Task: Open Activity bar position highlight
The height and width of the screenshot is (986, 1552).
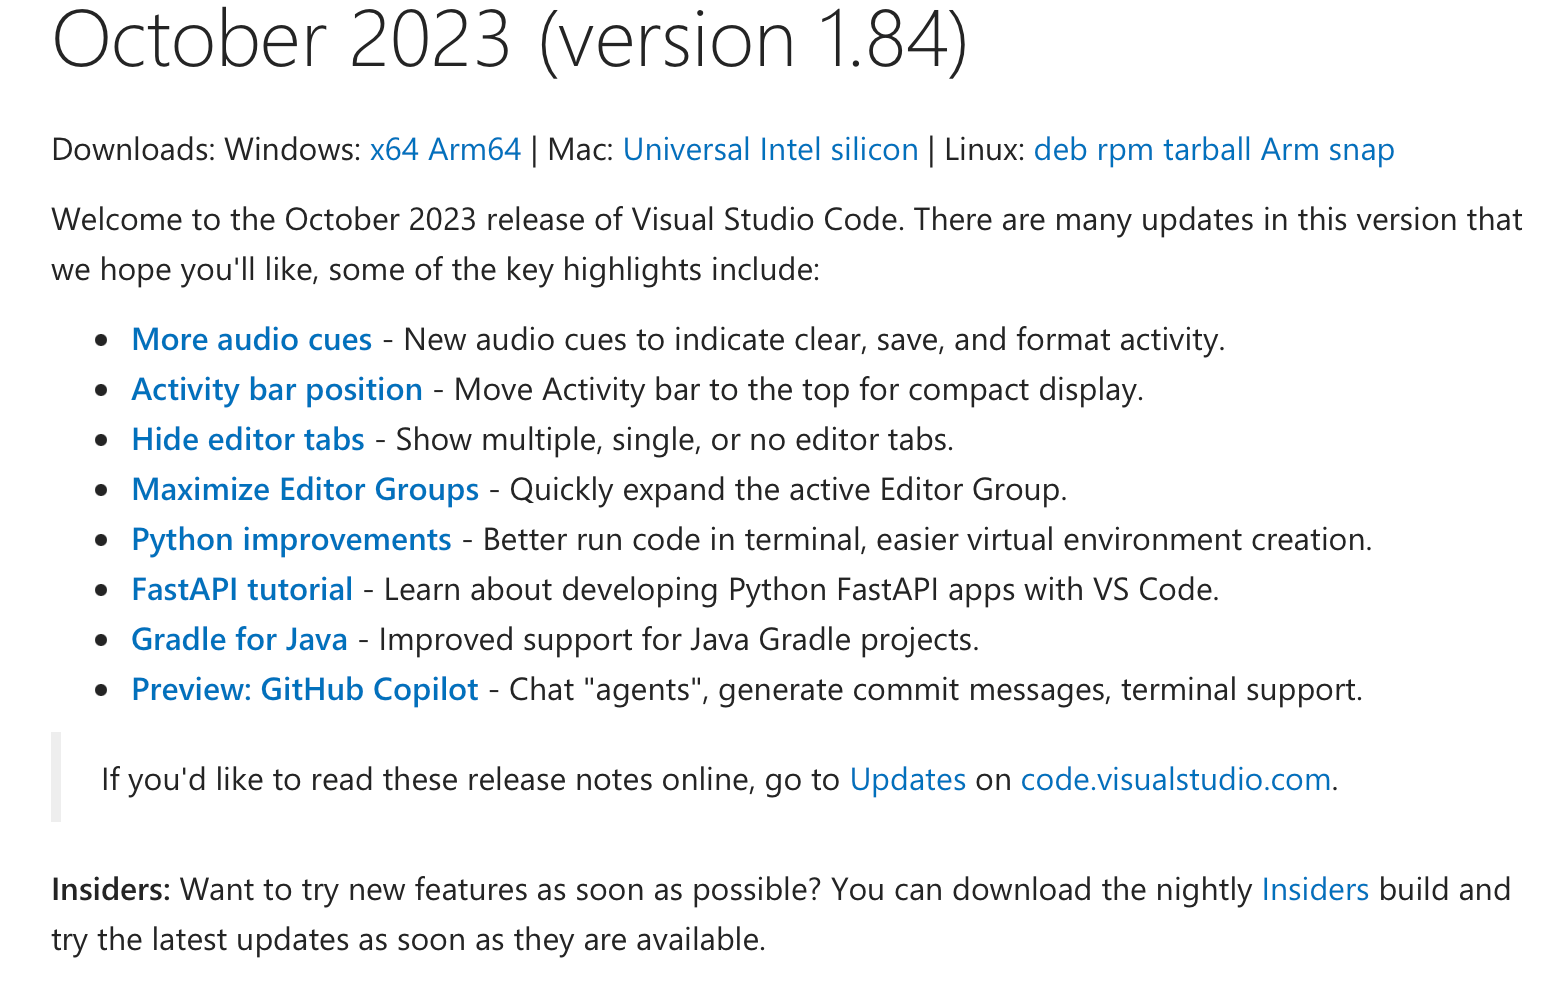Action: (277, 390)
